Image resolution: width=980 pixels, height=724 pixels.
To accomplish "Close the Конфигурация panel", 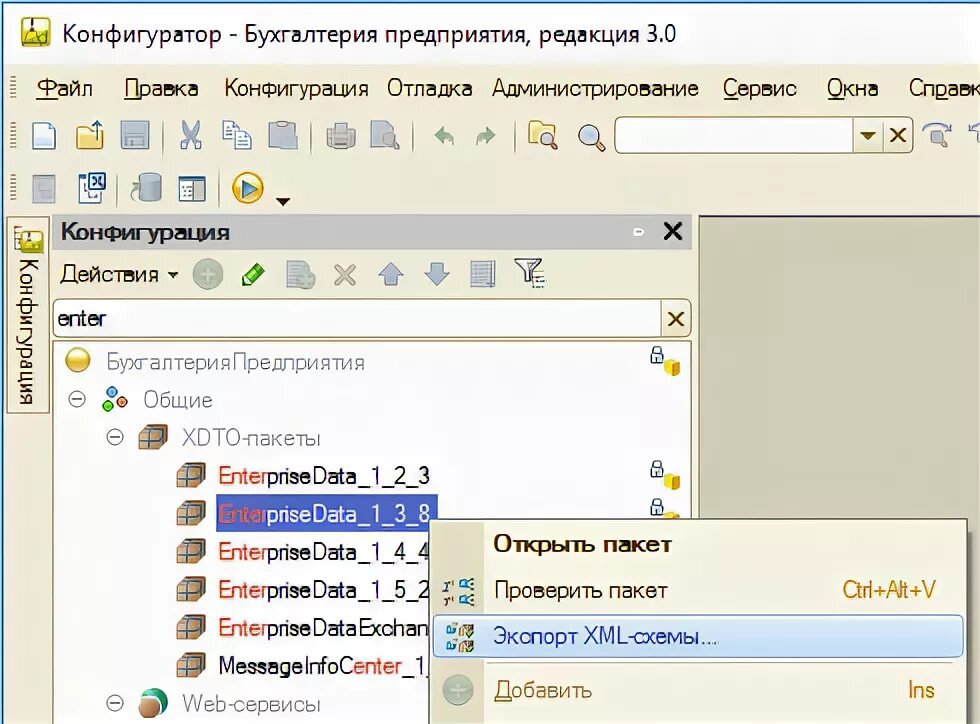I will tap(672, 231).
